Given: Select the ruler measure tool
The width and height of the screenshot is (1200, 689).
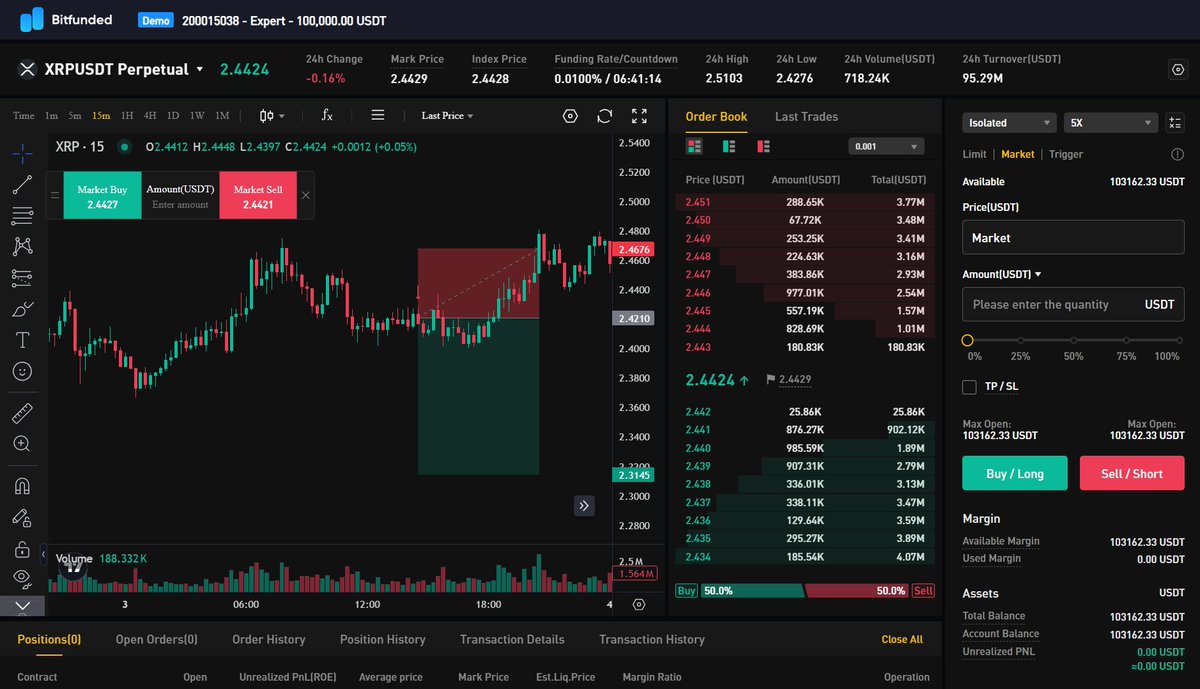Looking at the screenshot, I should [x=22, y=412].
